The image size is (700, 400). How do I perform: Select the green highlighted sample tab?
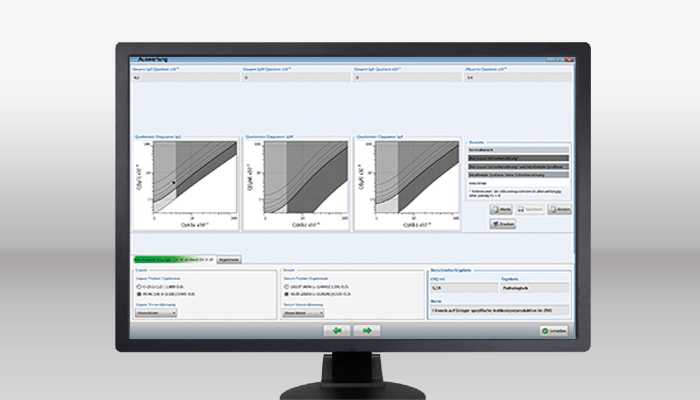click(173, 258)
